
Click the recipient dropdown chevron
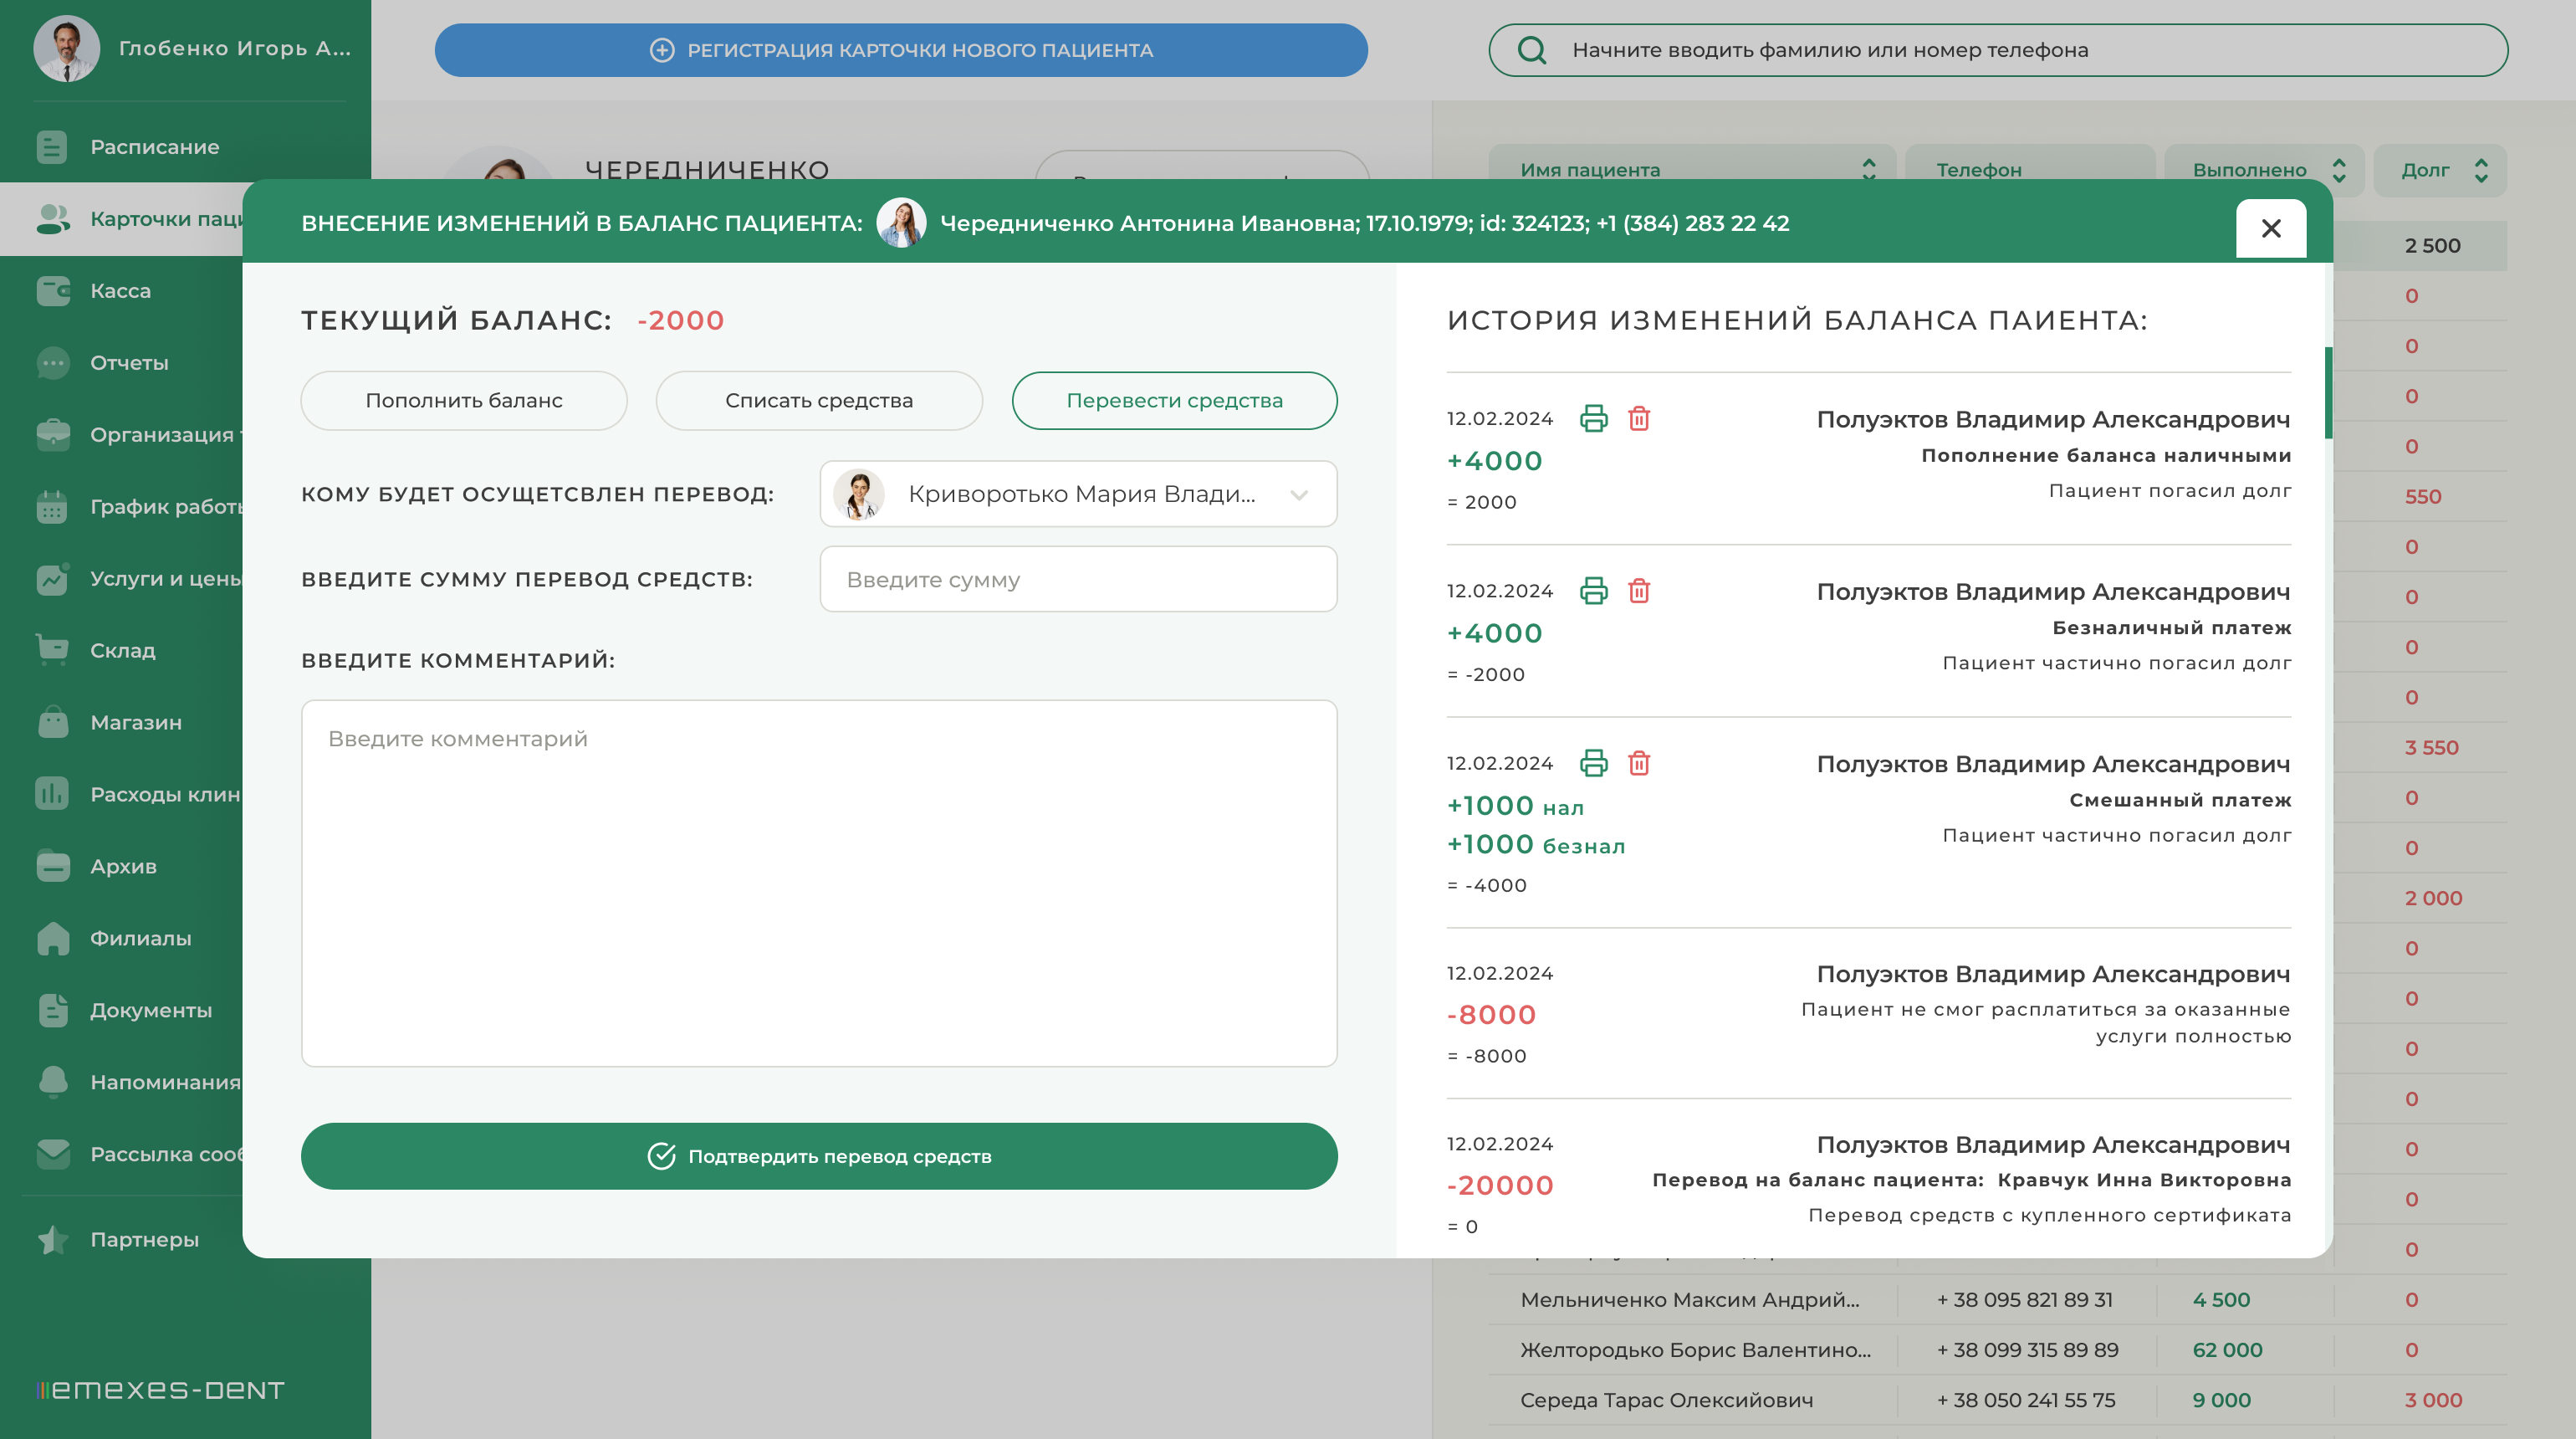click(x=1299, y=495)
